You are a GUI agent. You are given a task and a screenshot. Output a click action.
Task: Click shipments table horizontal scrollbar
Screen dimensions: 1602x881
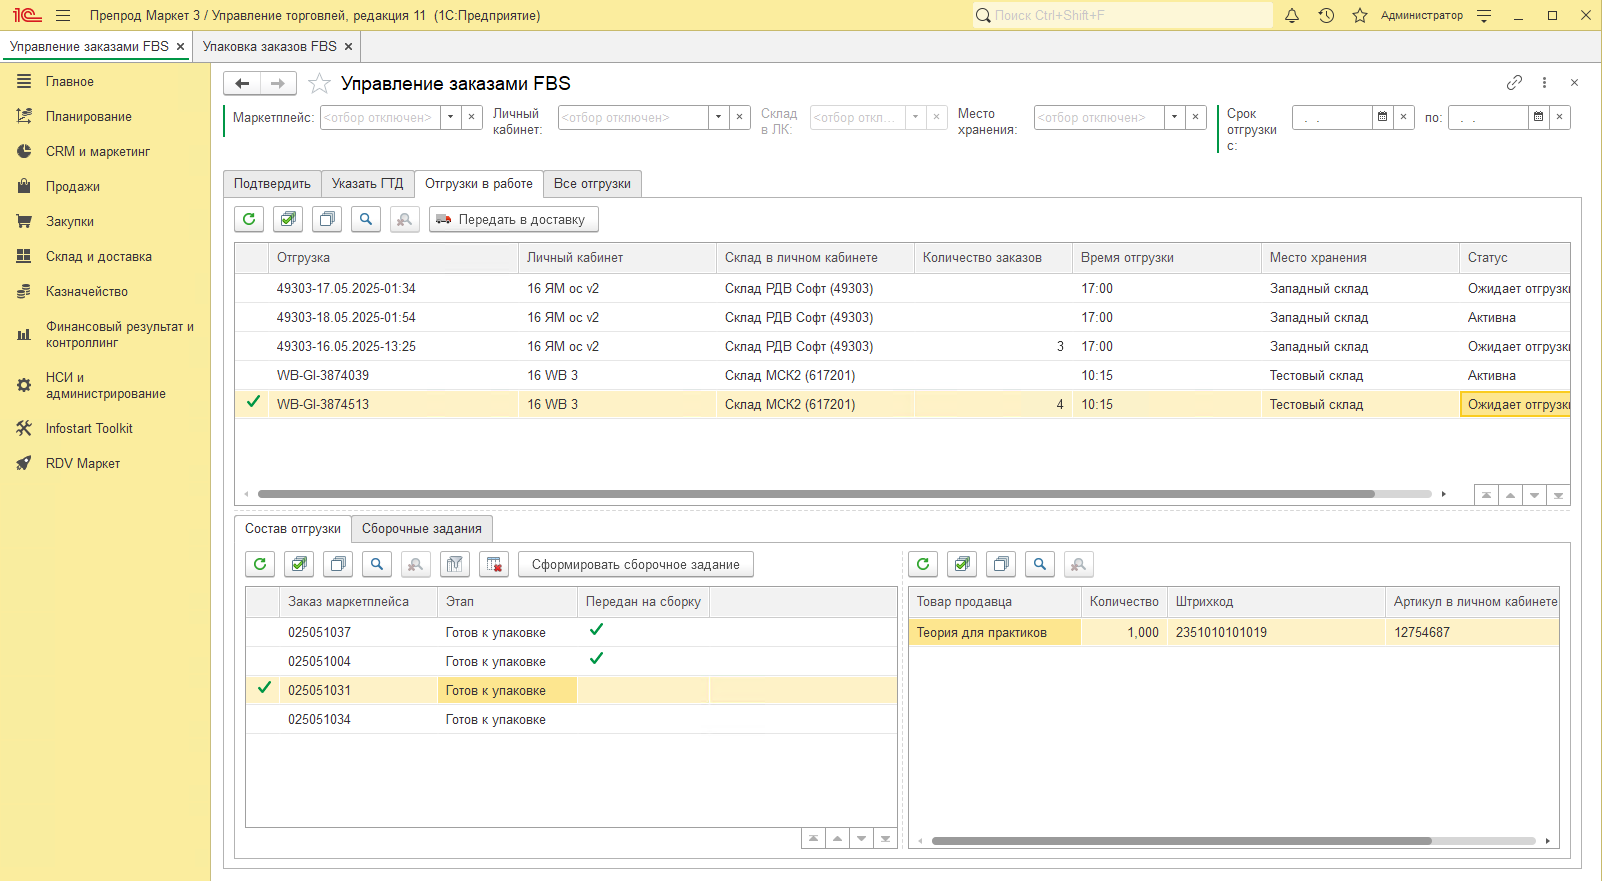tap(816, 494)
